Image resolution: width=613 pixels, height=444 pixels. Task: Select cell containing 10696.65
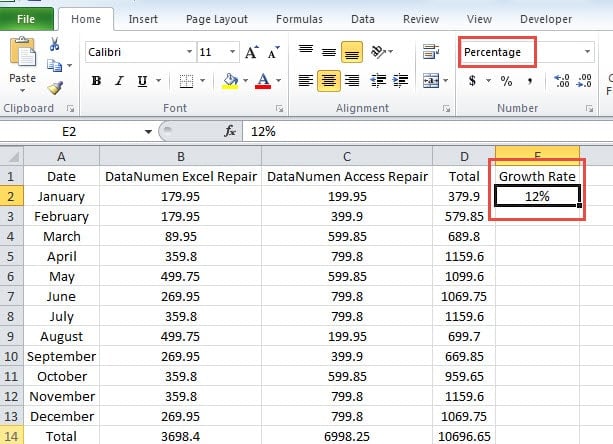464,436
